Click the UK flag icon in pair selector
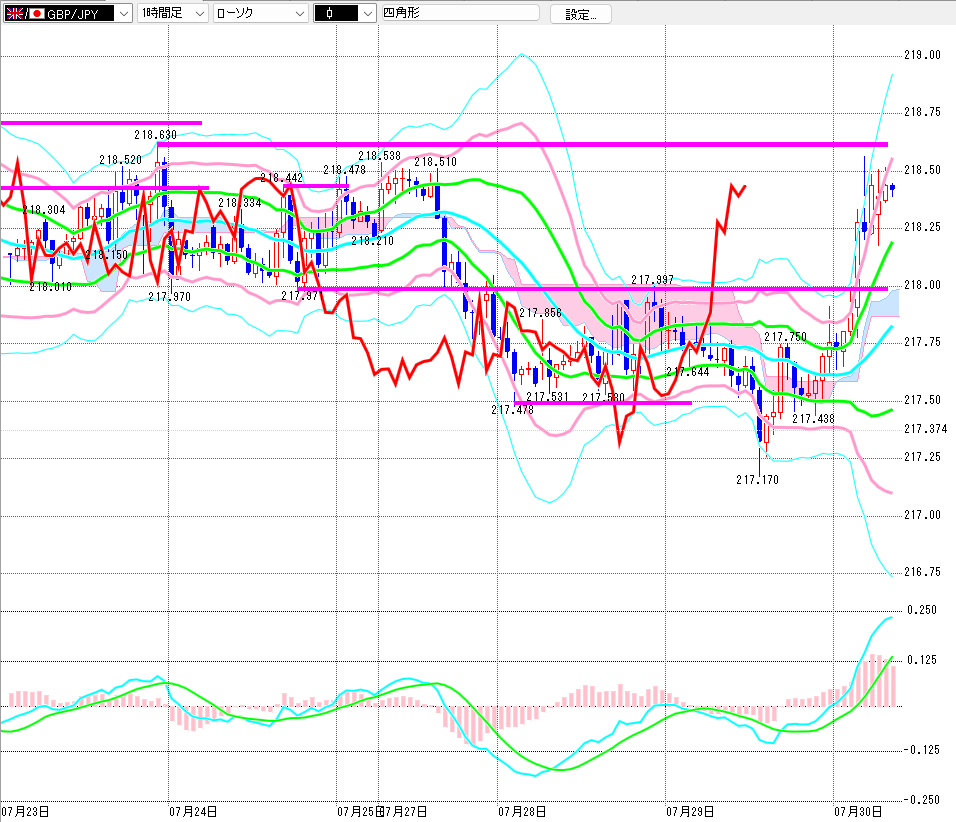 [14, 13]
